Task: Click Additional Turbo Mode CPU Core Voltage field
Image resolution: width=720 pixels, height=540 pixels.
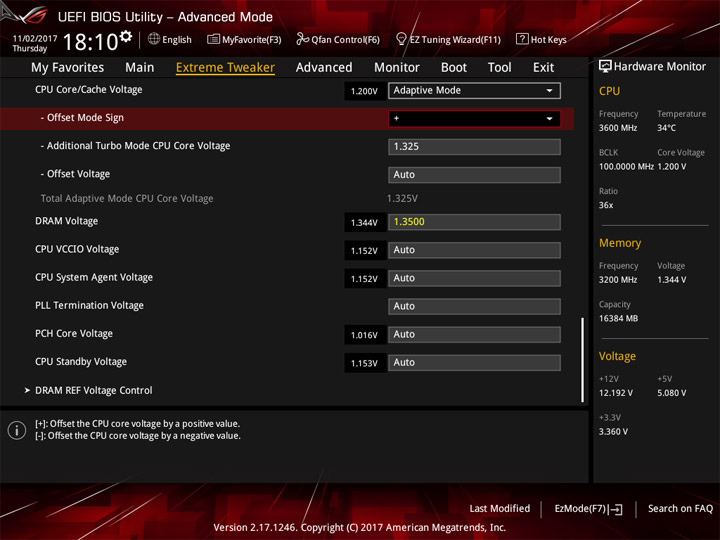Action: click(x=474, y=146)
